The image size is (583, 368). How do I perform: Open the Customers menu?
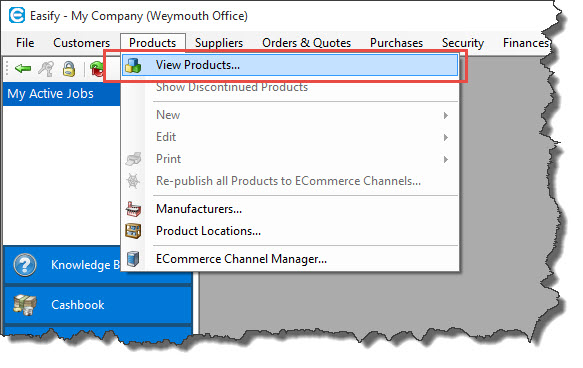[x=81, y=43]
